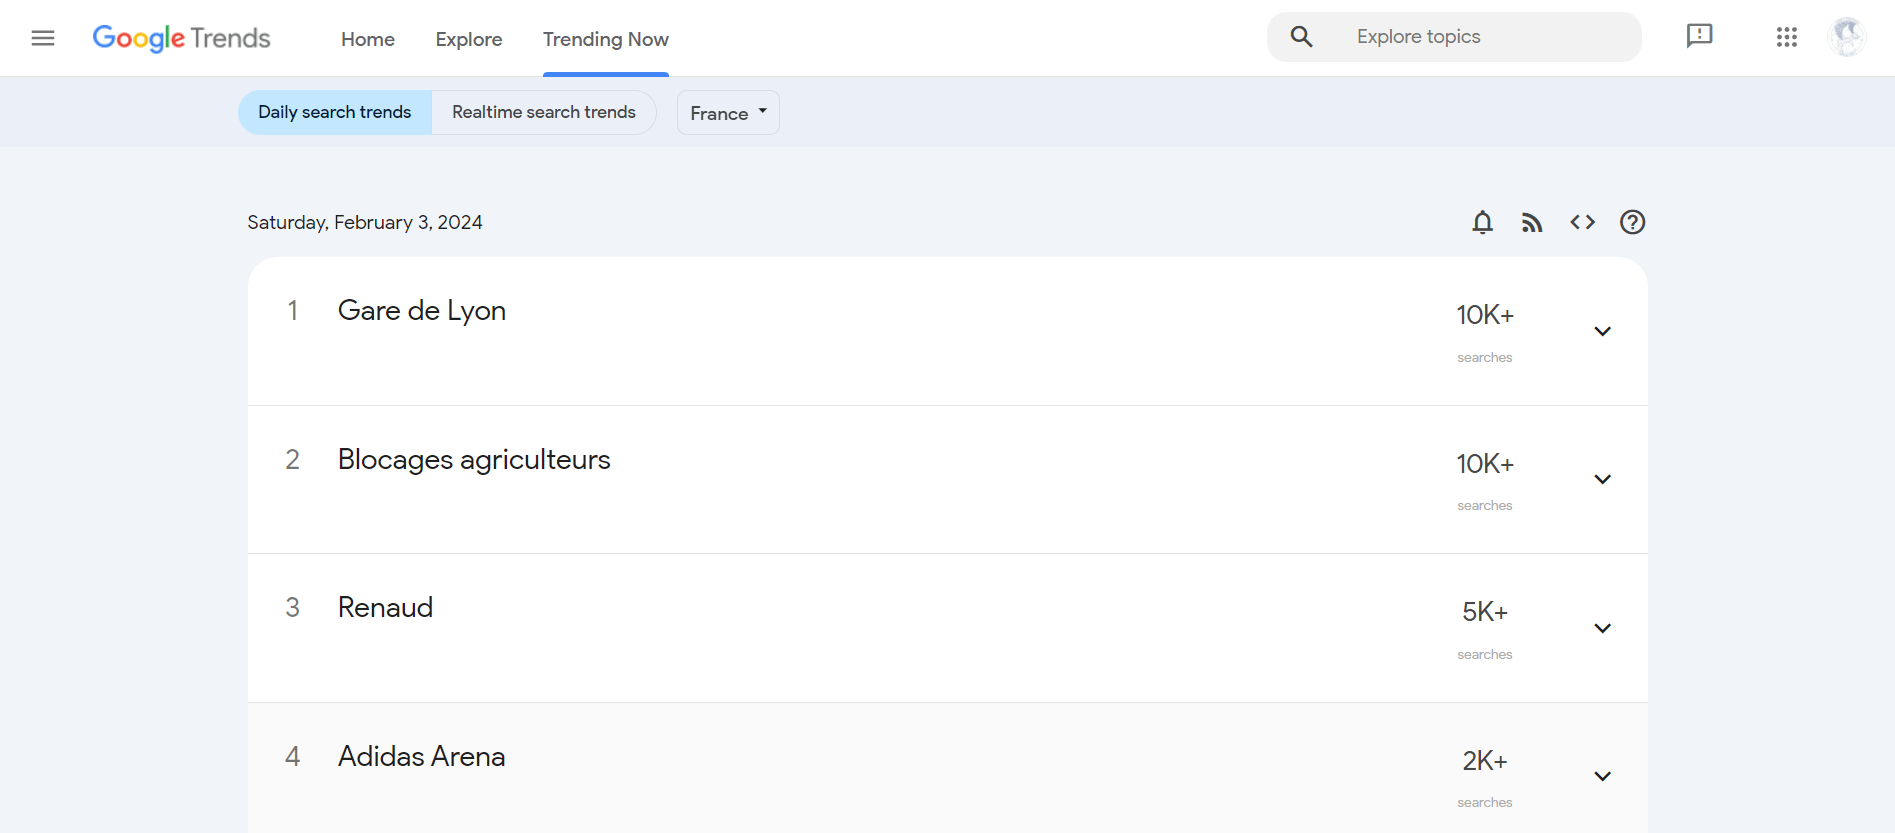Open the Blocages agriculteurs title

474,460
